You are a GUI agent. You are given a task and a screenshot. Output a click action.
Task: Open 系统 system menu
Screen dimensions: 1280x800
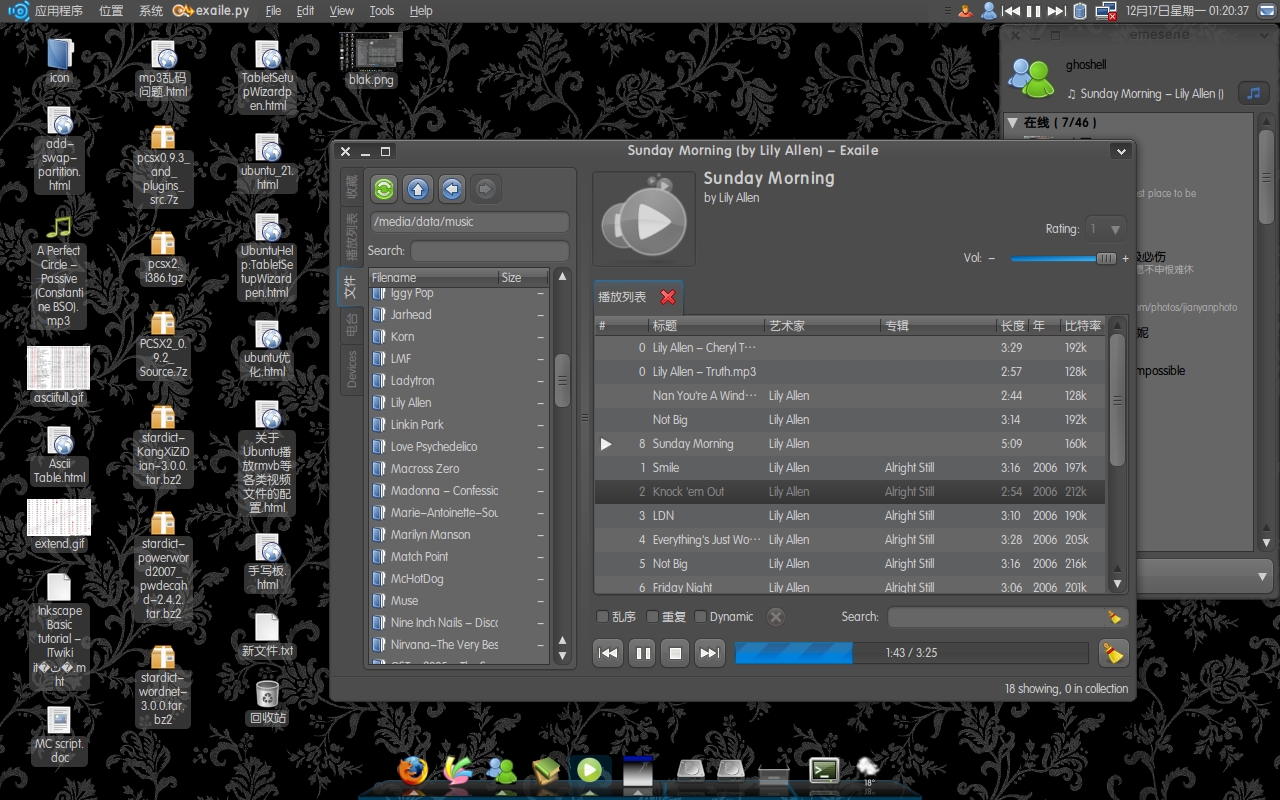point(151,11)
